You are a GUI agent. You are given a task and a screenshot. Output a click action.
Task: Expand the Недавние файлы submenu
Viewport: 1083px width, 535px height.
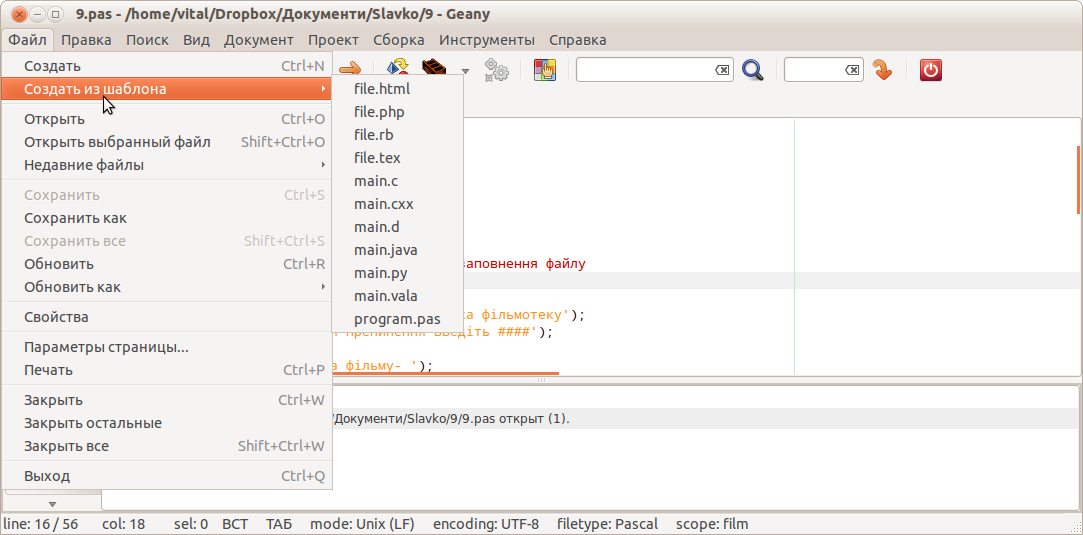click(x=167, y=165)
